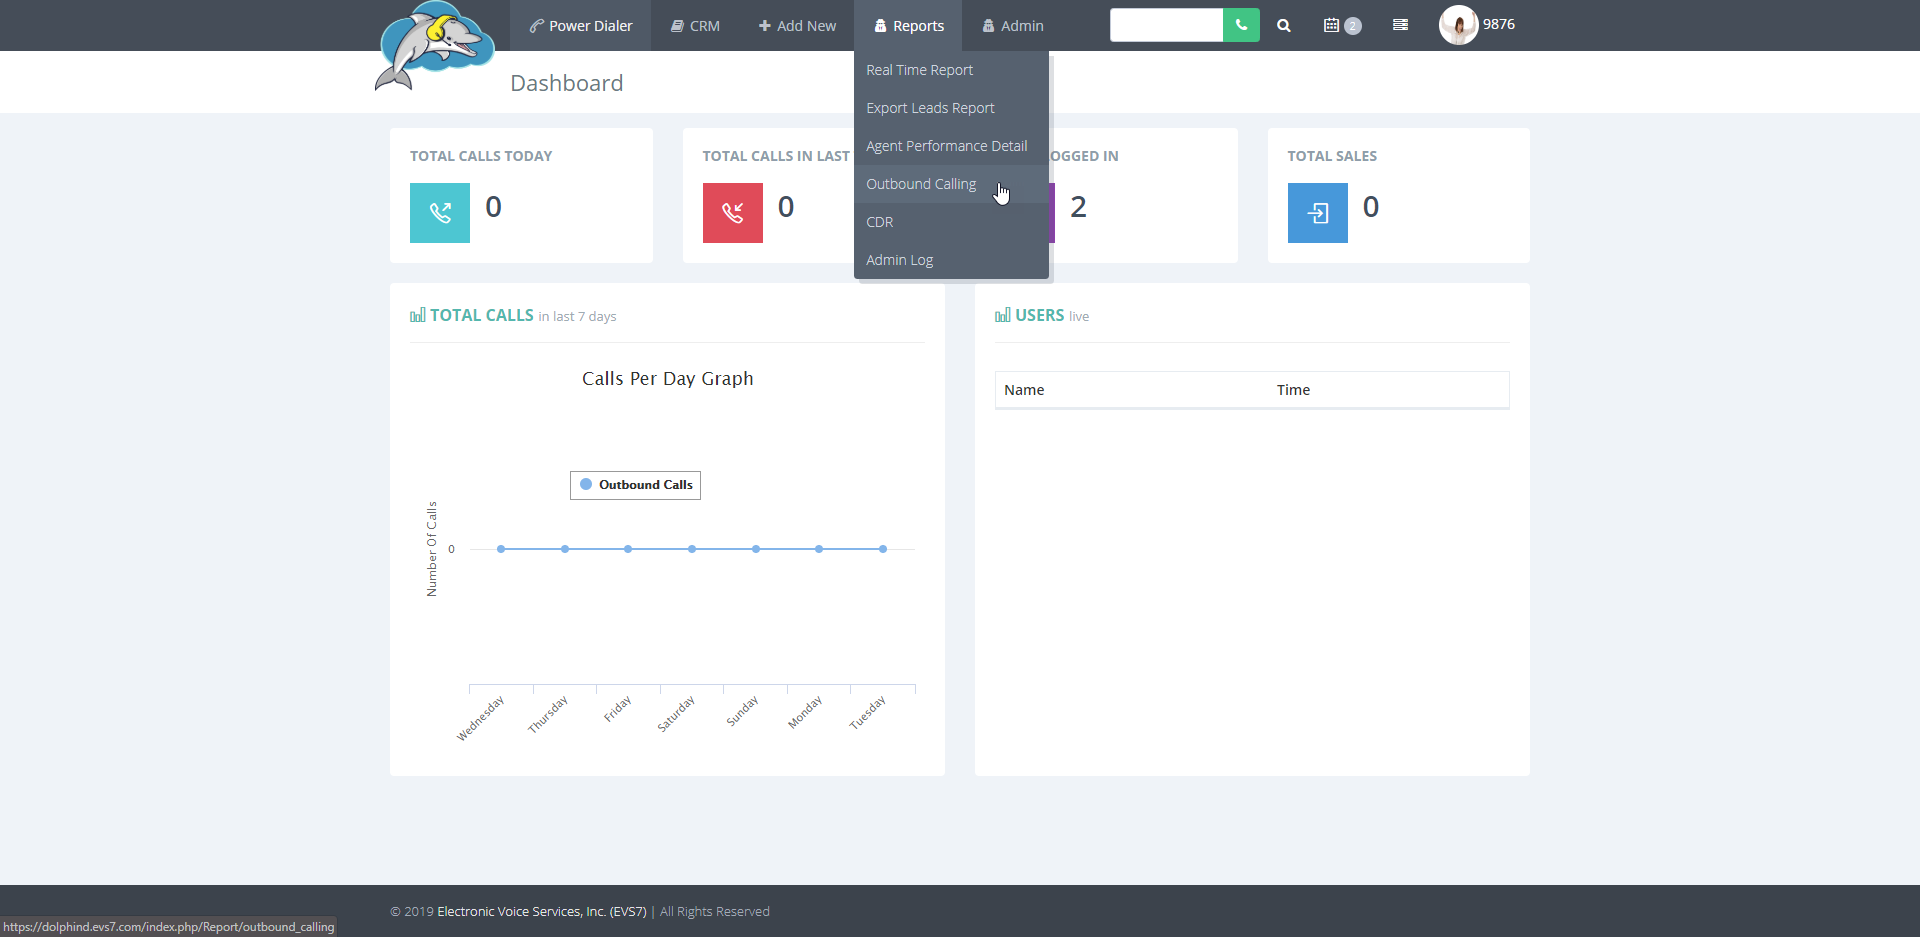1920x937 pixels.
Task: Select Export Leads Report
Action: point(951,108)
